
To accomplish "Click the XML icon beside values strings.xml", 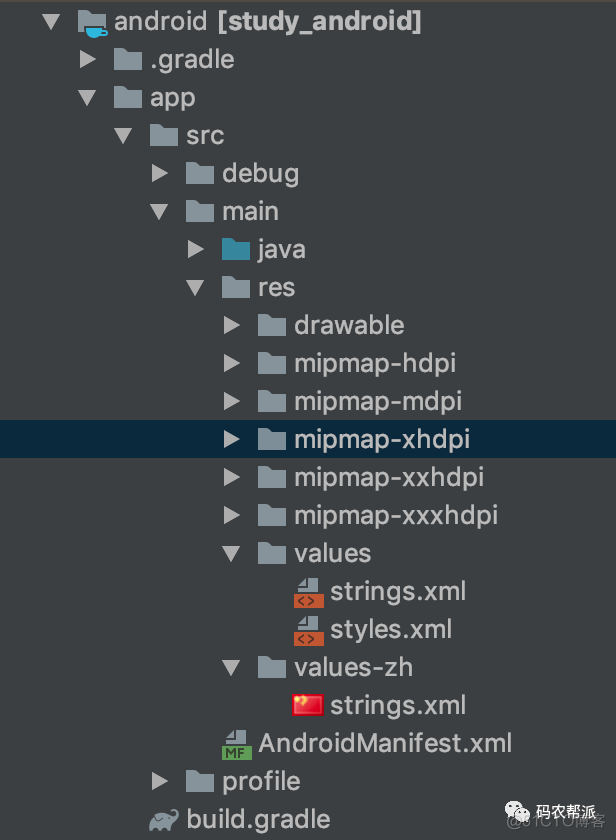I will coord(309,592).
